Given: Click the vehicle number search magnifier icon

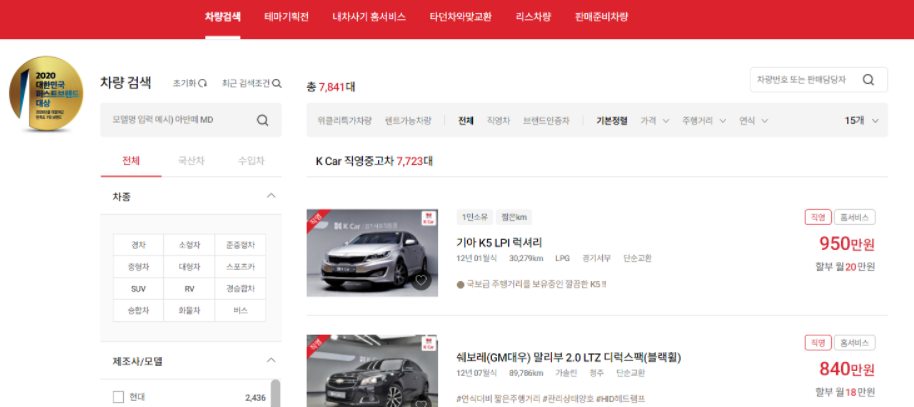Looking at the screenshot, I should click(x=869, y=80).
